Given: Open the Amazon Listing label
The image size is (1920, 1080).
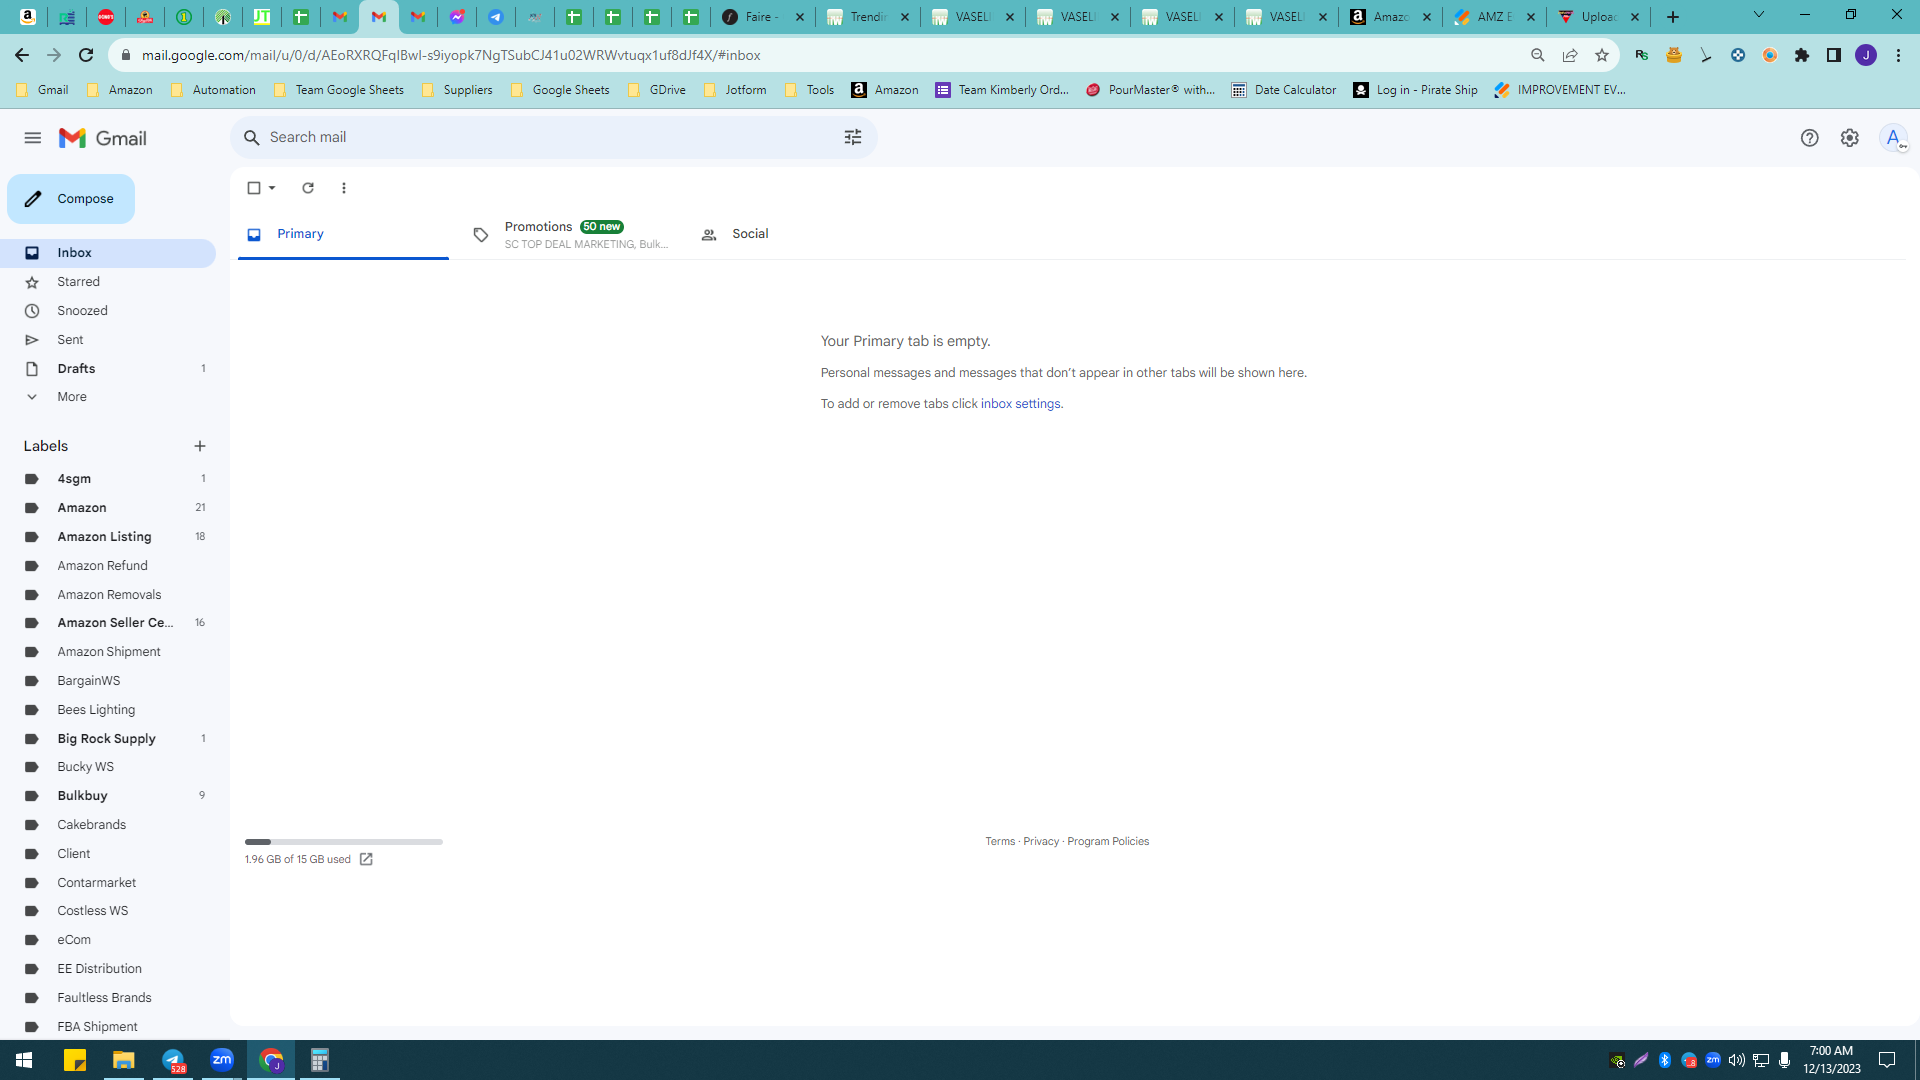Looking at the screenshot, I should tap(108, 537).
